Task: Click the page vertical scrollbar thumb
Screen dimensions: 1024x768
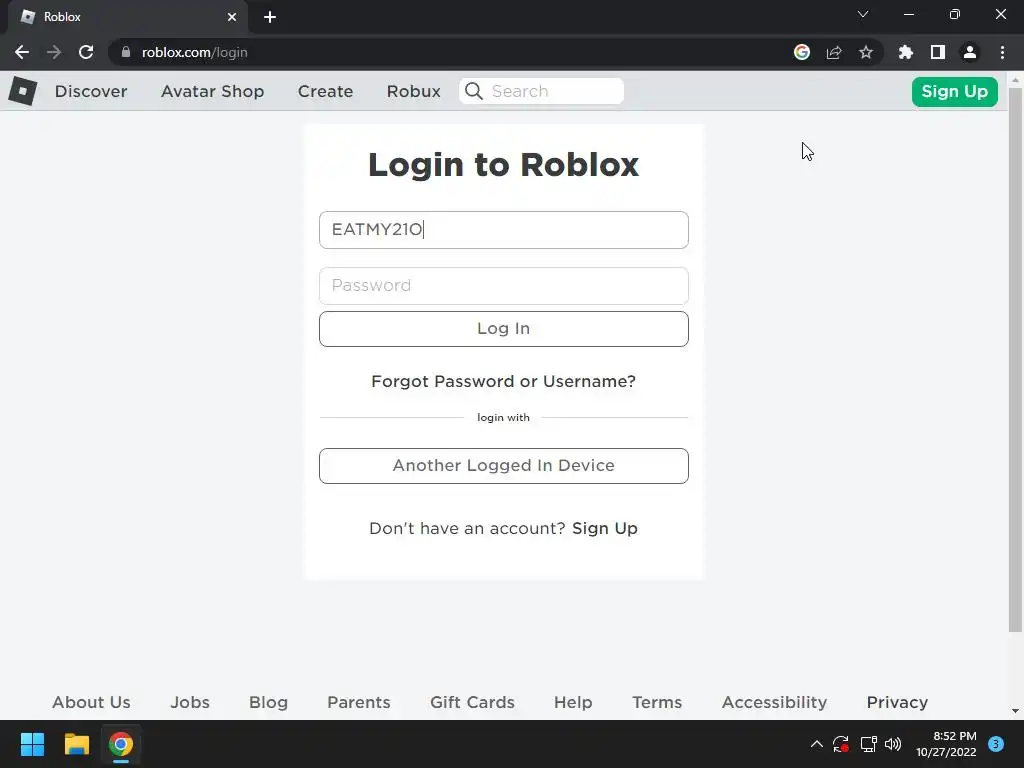Action: (x=1015, y=360)
